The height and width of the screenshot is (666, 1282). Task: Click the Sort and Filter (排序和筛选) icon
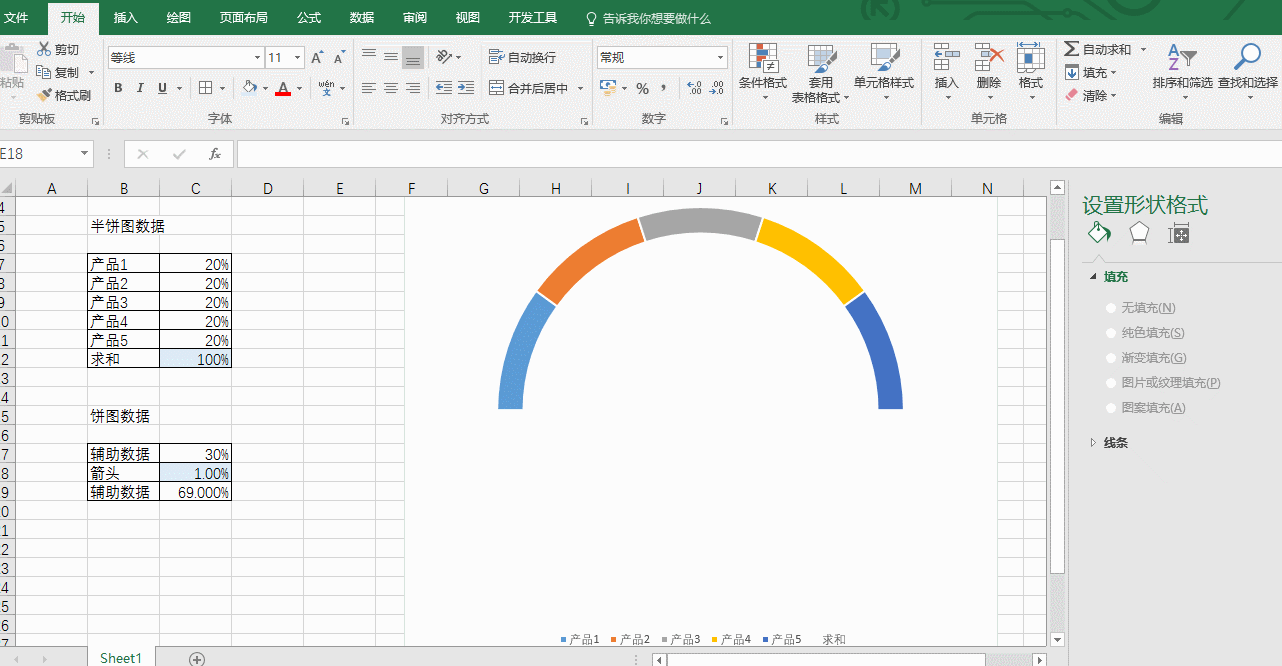(x=1182, y=68)
